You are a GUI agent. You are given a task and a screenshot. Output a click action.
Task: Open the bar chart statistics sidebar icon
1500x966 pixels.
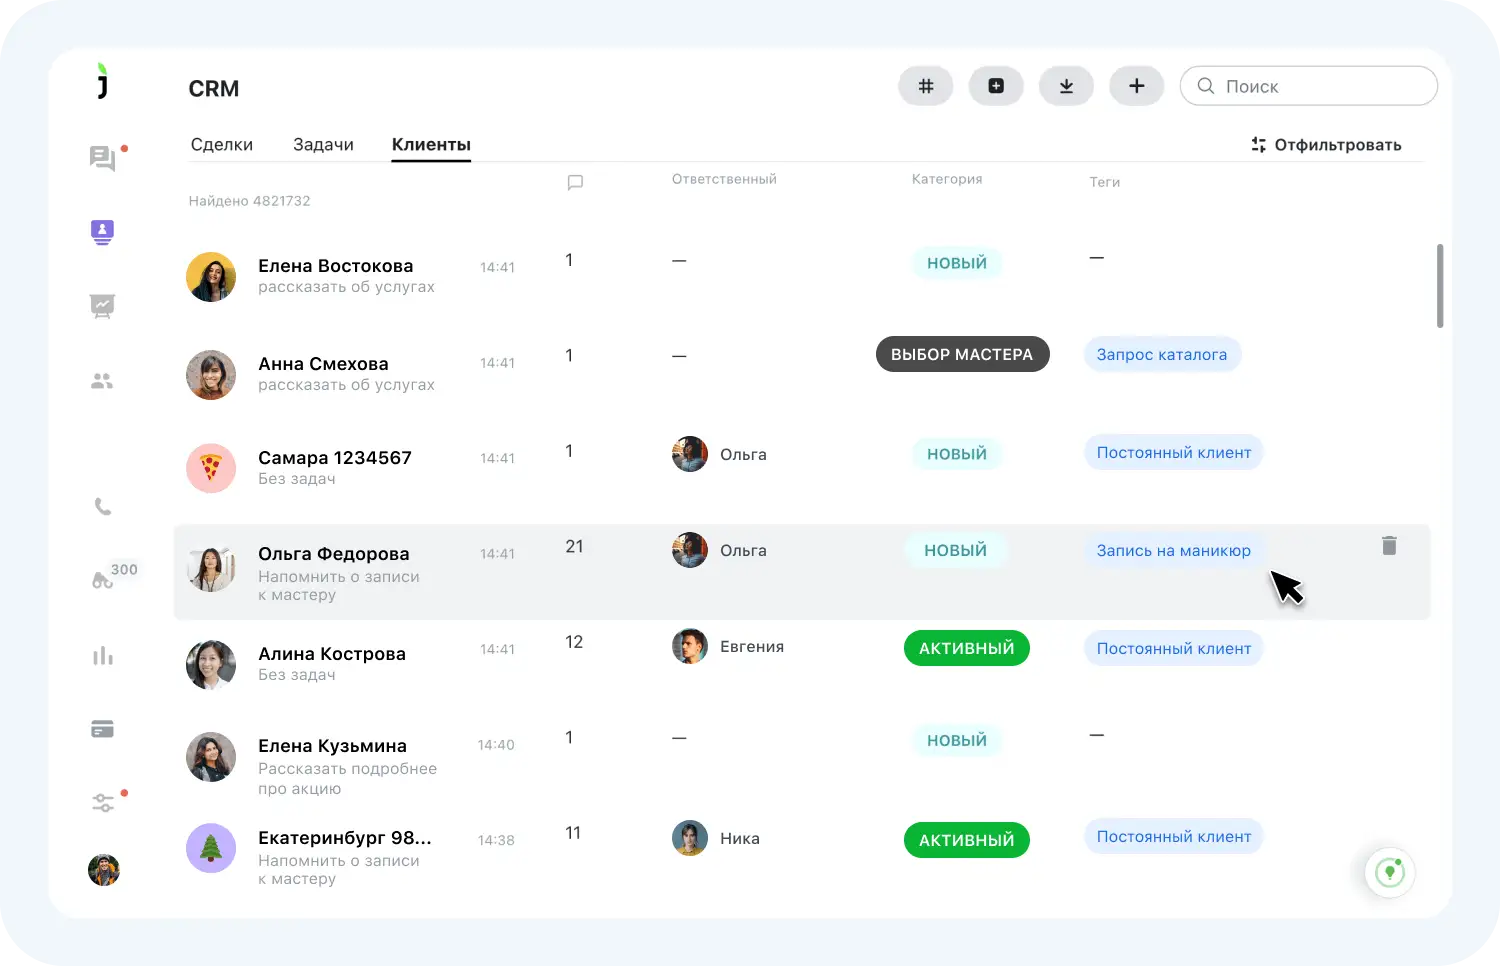pyautogui.click(x=103, y=656)
